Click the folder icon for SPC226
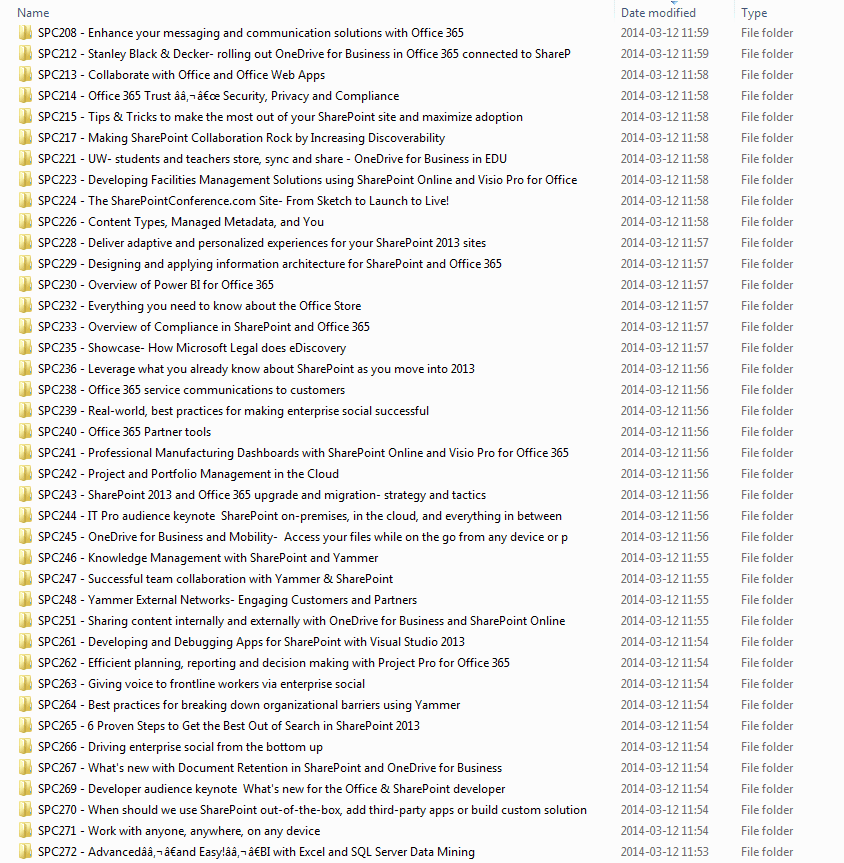The height and width of the screenshot is (863, 844). pyautogui.click(x=25, y=222)
